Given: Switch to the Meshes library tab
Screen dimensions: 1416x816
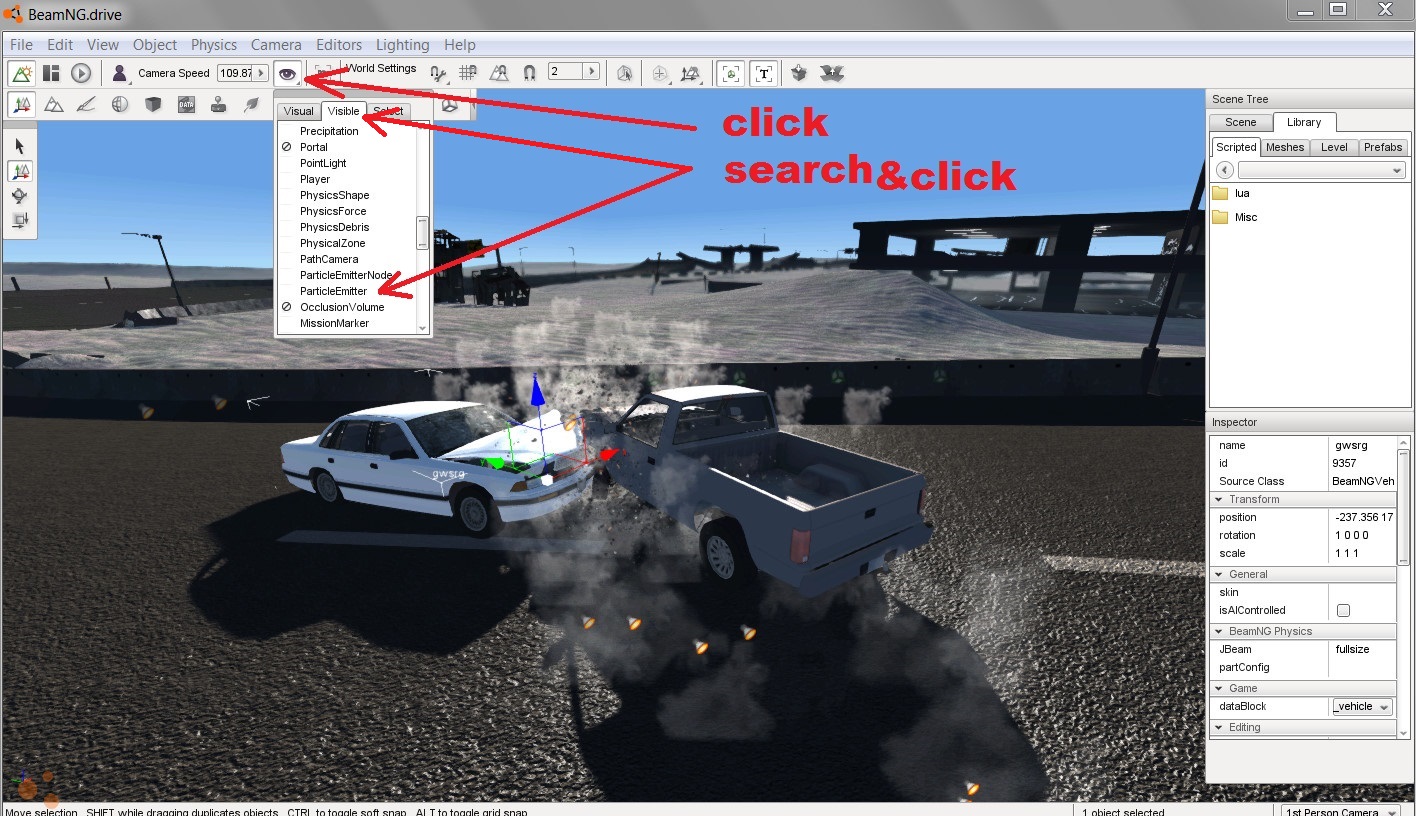Looking at the screenshot, I should 1284,147.
